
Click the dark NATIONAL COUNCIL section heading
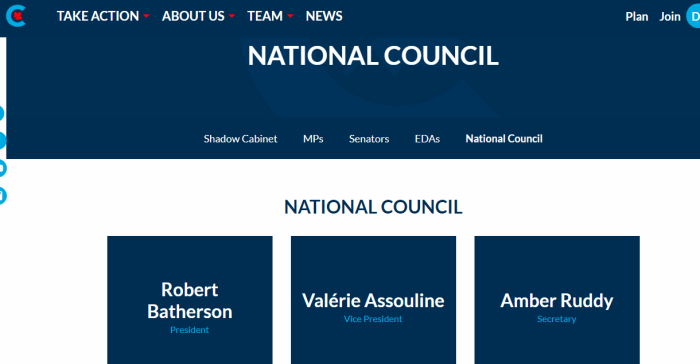coord(373,207)
